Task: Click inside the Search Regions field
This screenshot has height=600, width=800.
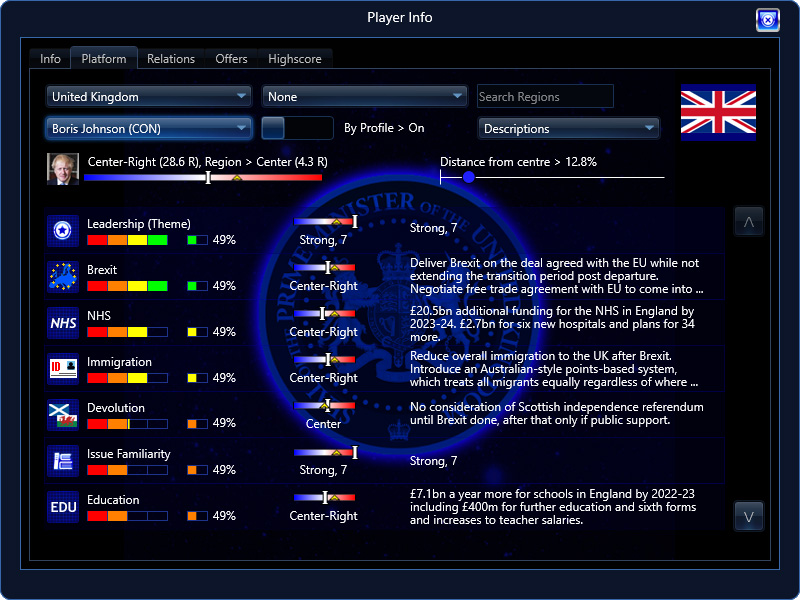Action: [x=545, y=96]
